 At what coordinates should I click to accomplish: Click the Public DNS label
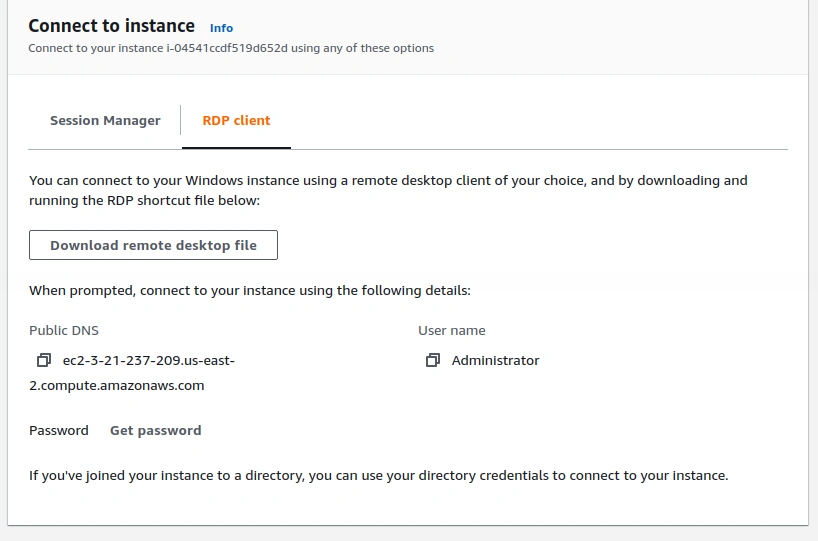point(64,330)
